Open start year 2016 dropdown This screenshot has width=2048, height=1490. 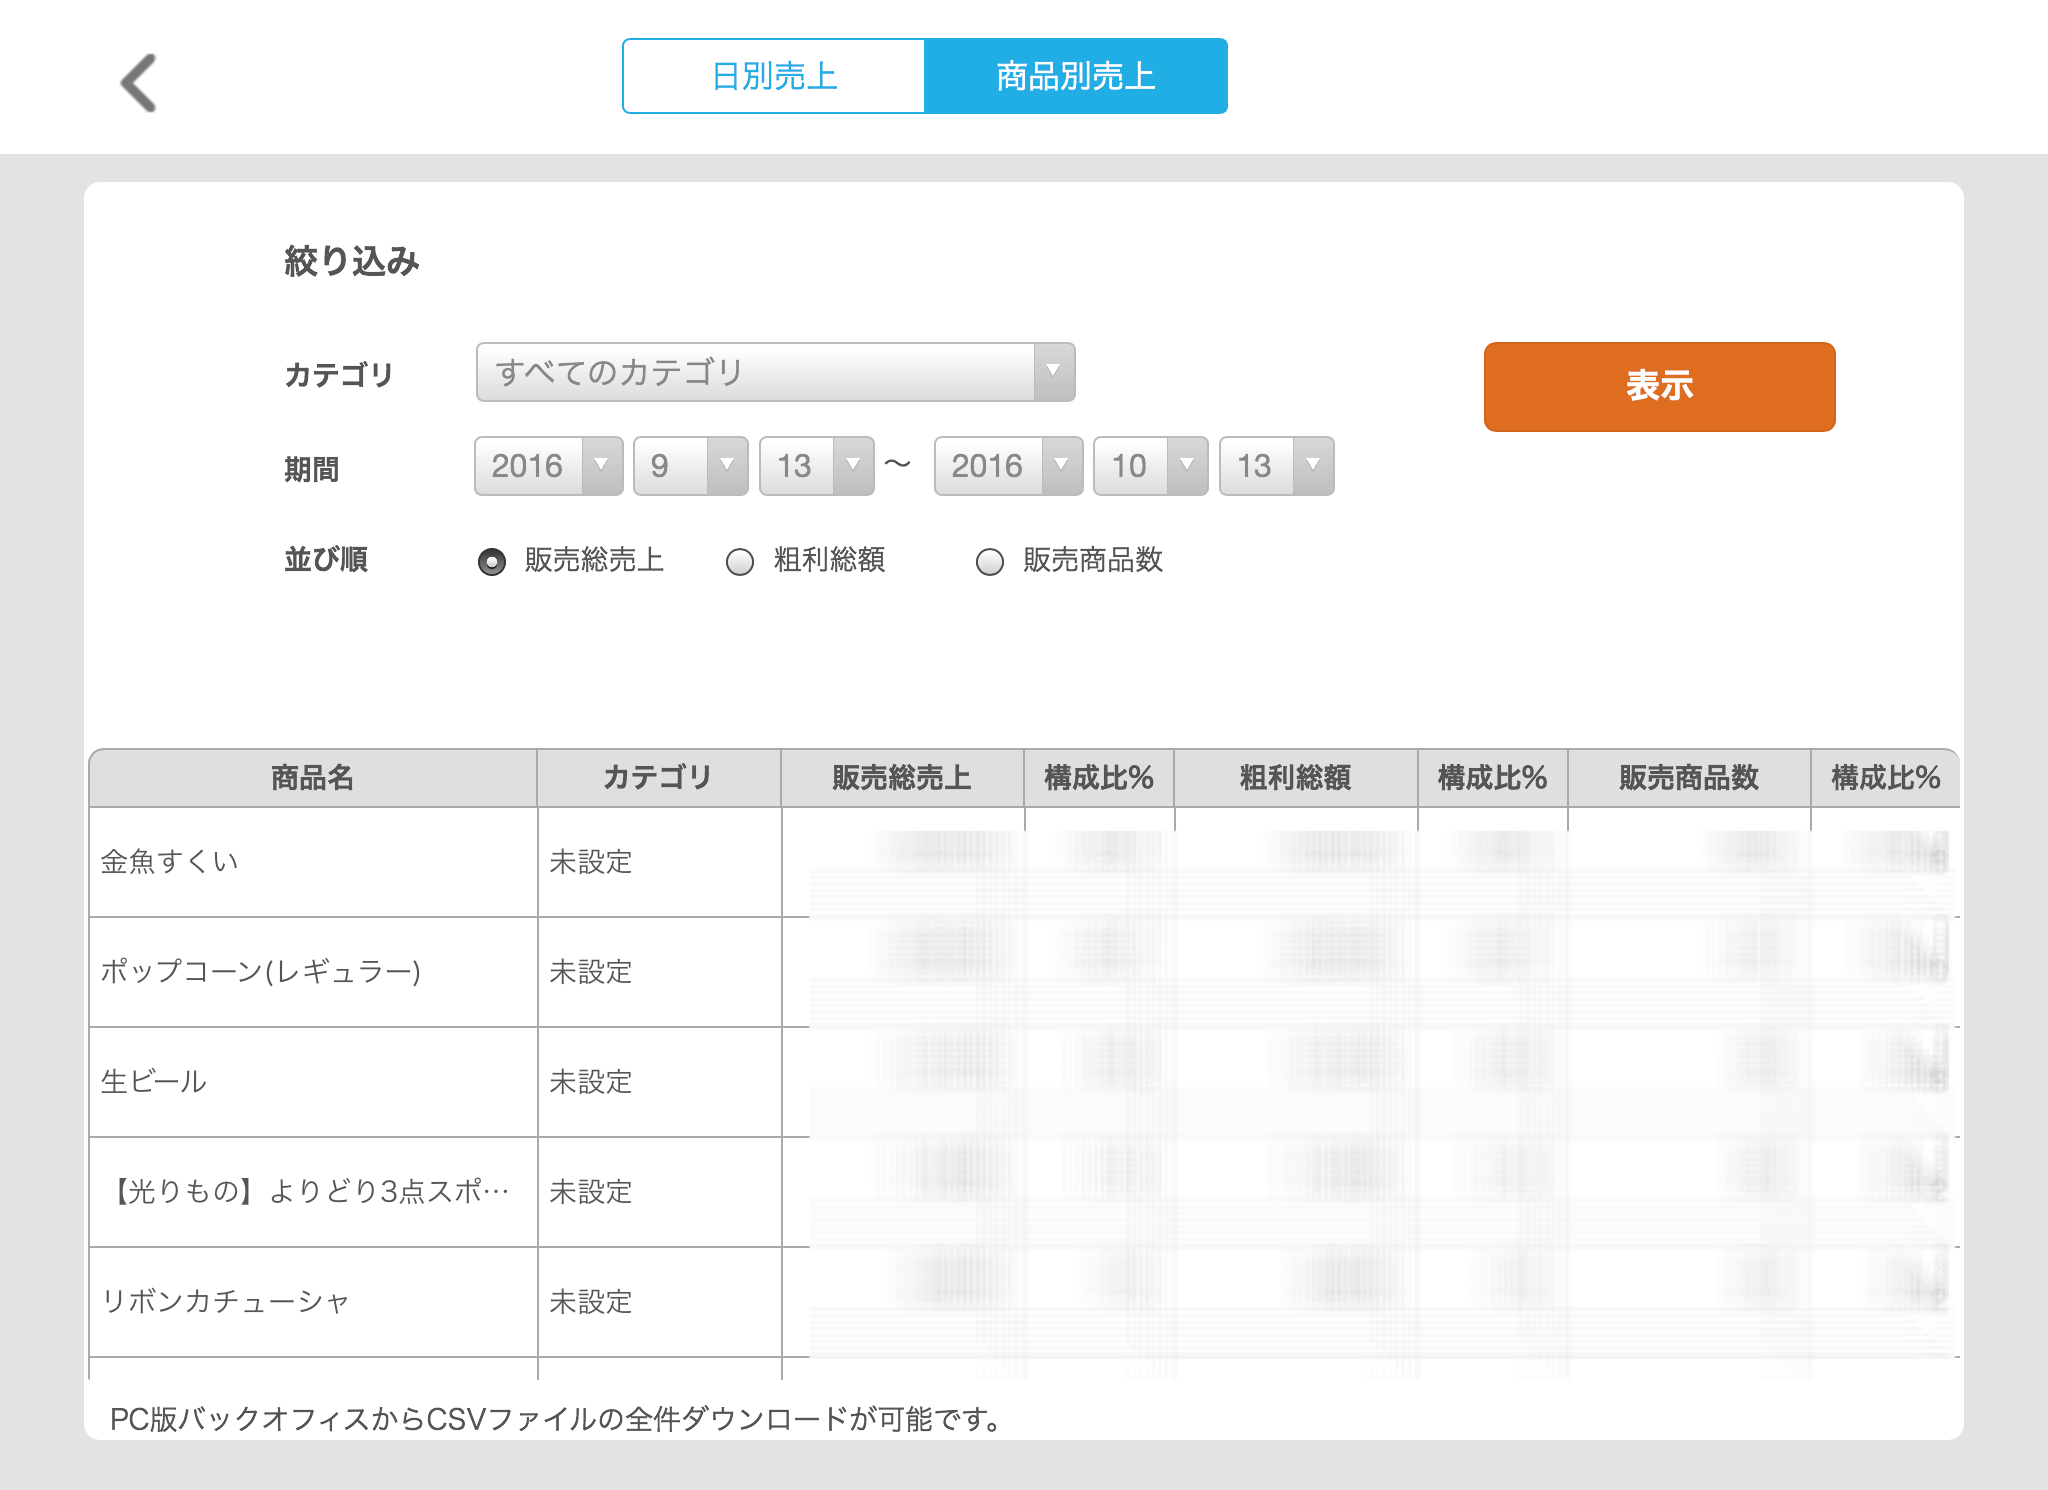pyautogui.click(x=548, y=466)
